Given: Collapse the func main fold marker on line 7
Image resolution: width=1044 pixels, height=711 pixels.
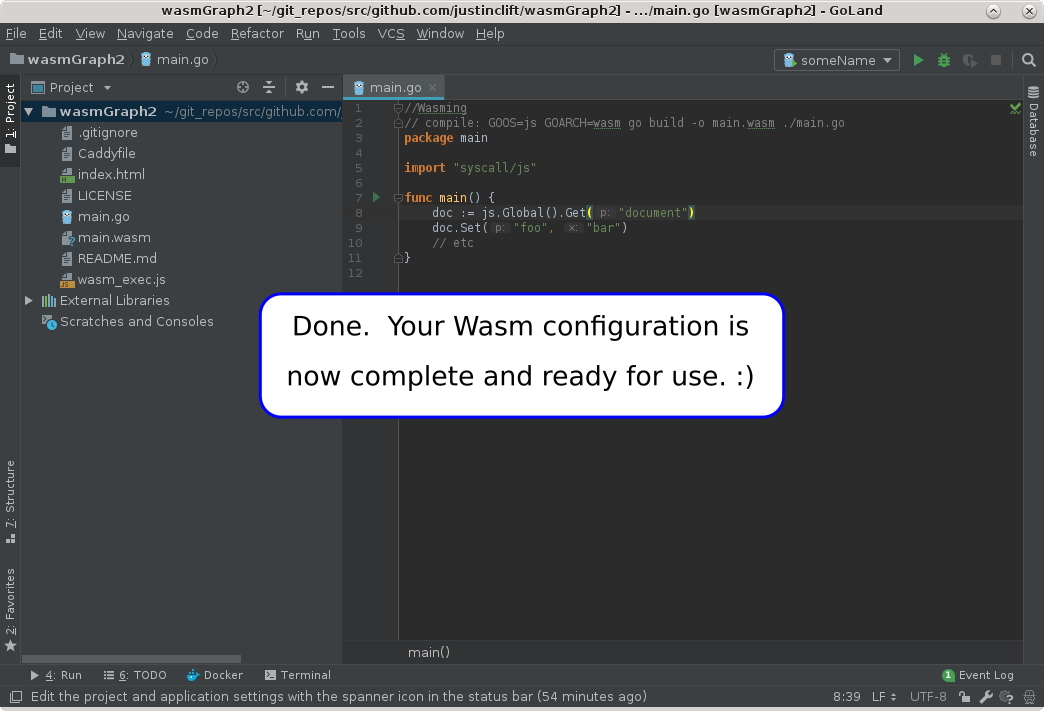Looking at the screenshot, I should point(398,197).
